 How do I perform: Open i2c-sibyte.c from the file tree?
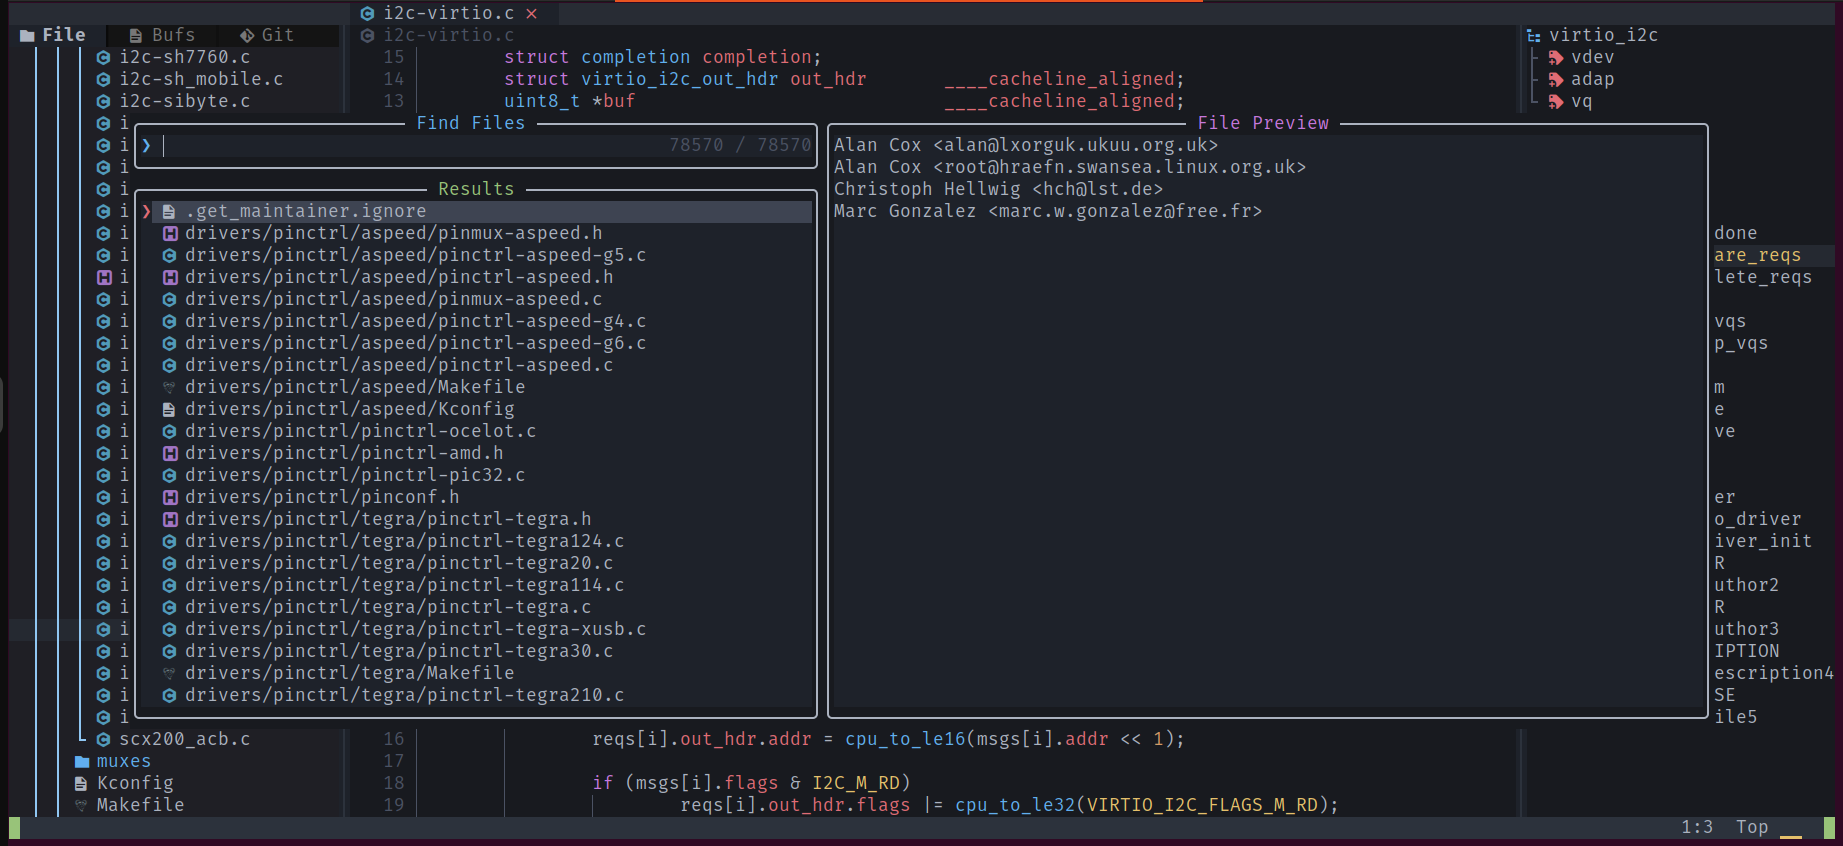184,101
